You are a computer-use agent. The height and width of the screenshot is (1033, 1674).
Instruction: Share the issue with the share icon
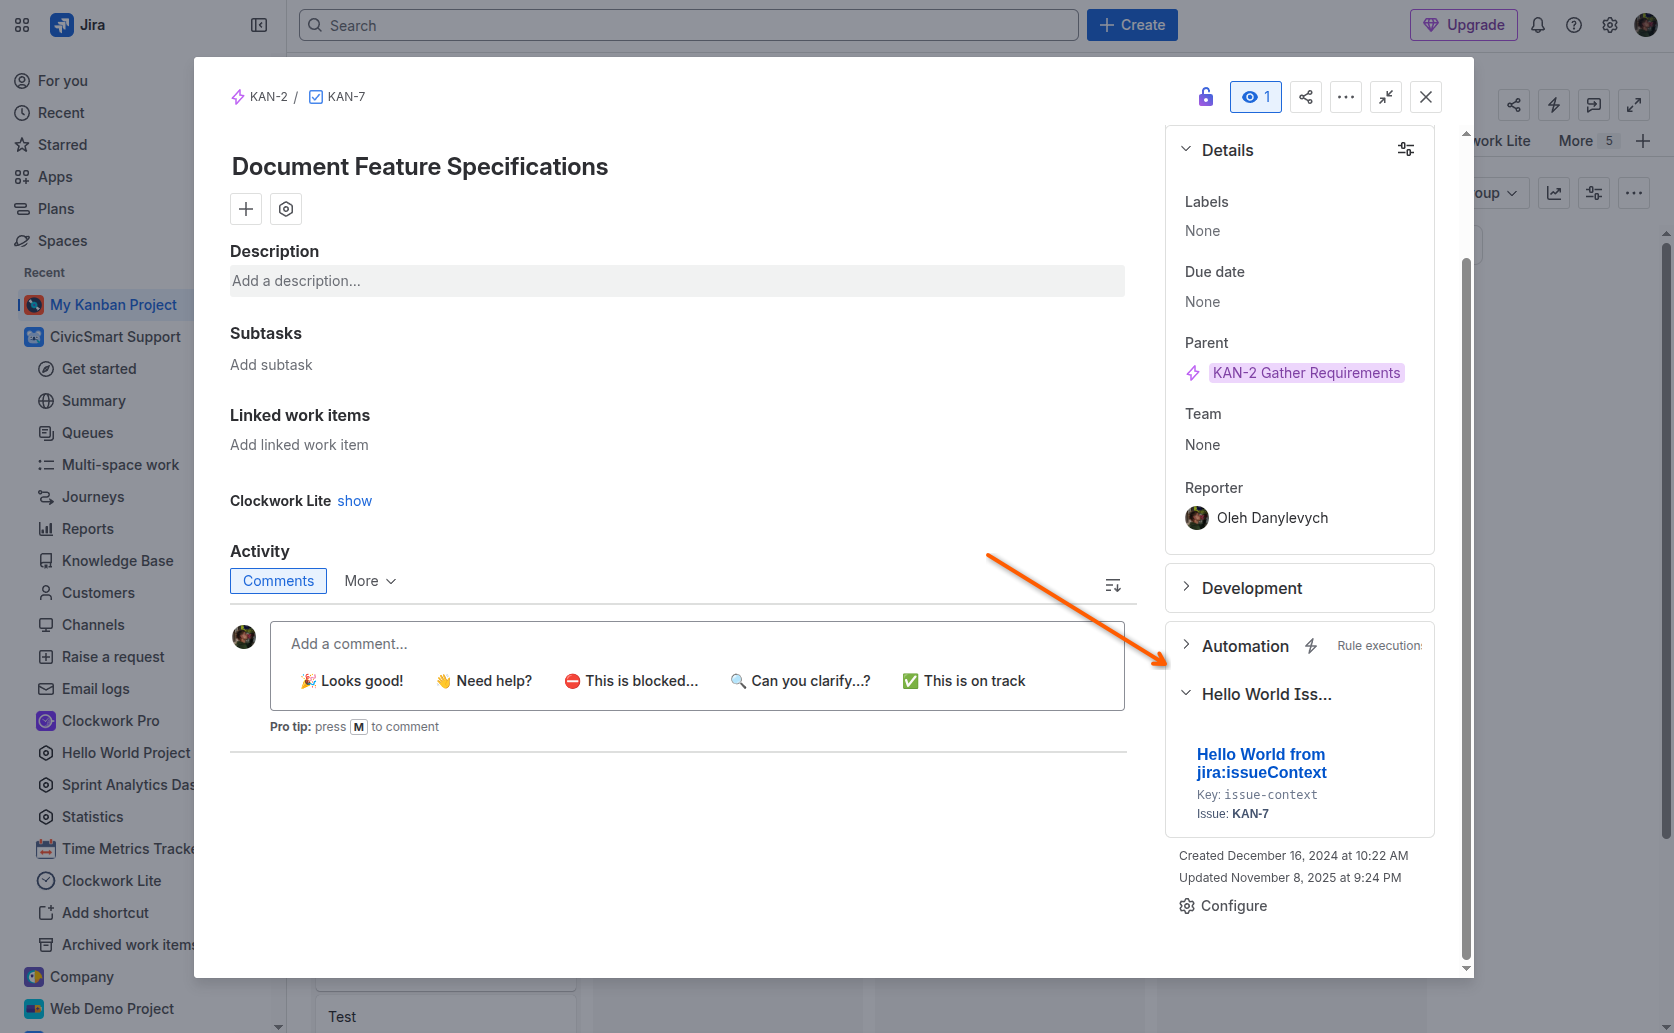coord(1306,97)
